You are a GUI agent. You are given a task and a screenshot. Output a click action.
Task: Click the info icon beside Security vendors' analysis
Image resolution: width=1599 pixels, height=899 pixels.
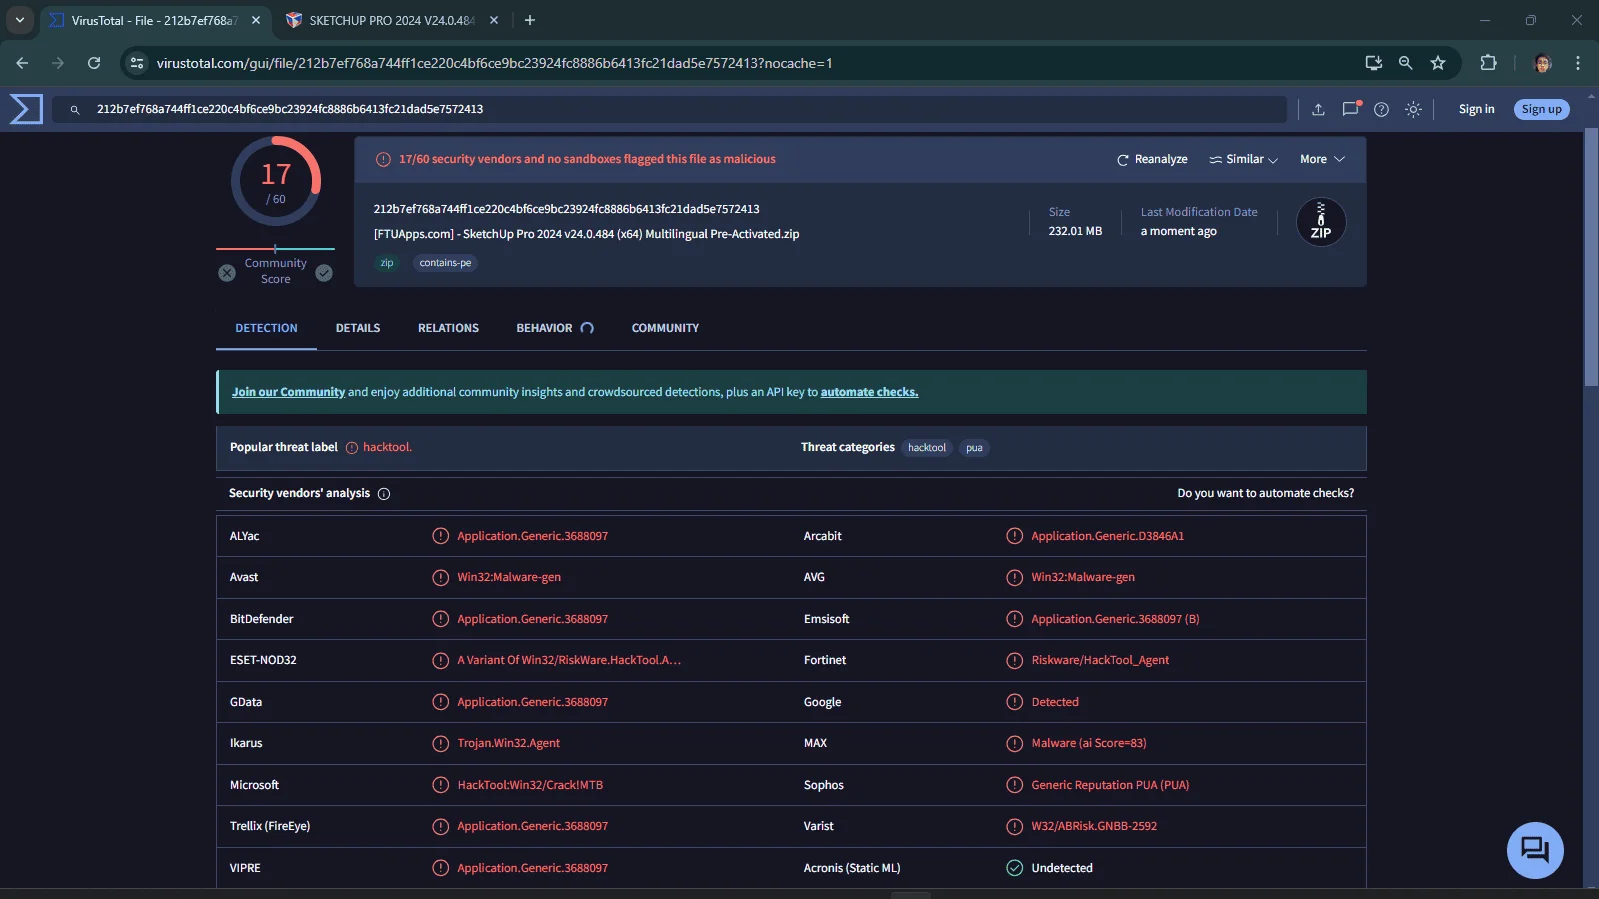384,494
